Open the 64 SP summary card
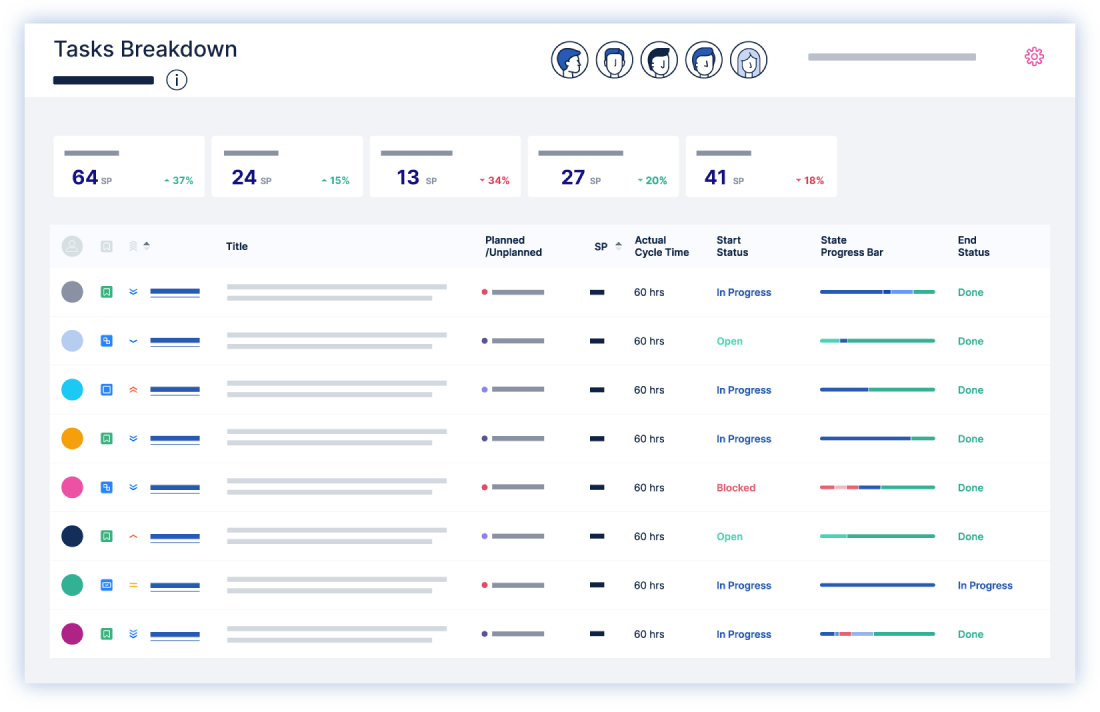 129,166
